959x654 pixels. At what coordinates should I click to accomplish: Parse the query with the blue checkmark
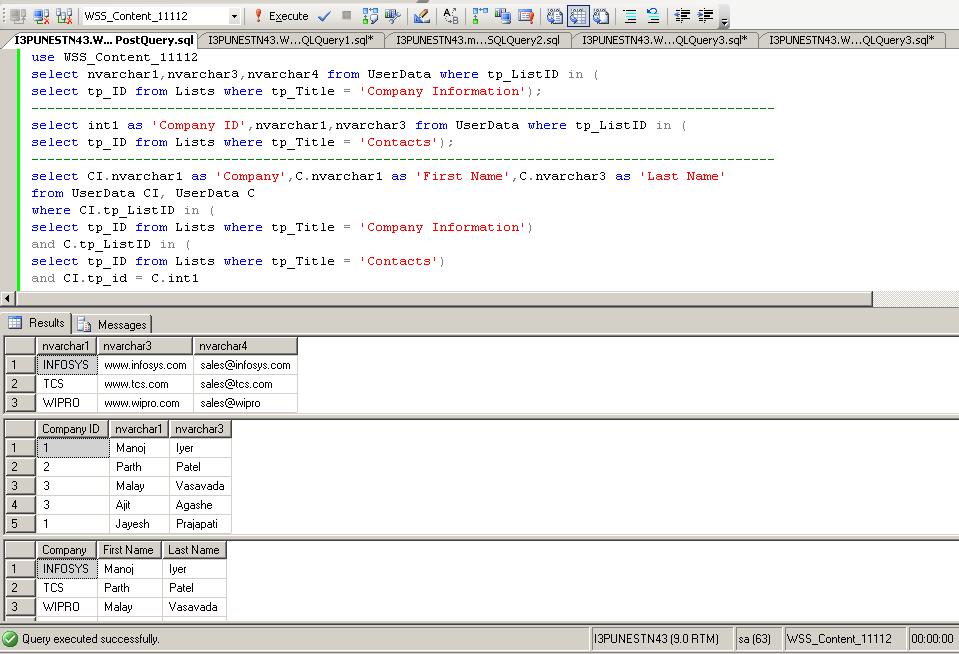click(x=325, y=16)
